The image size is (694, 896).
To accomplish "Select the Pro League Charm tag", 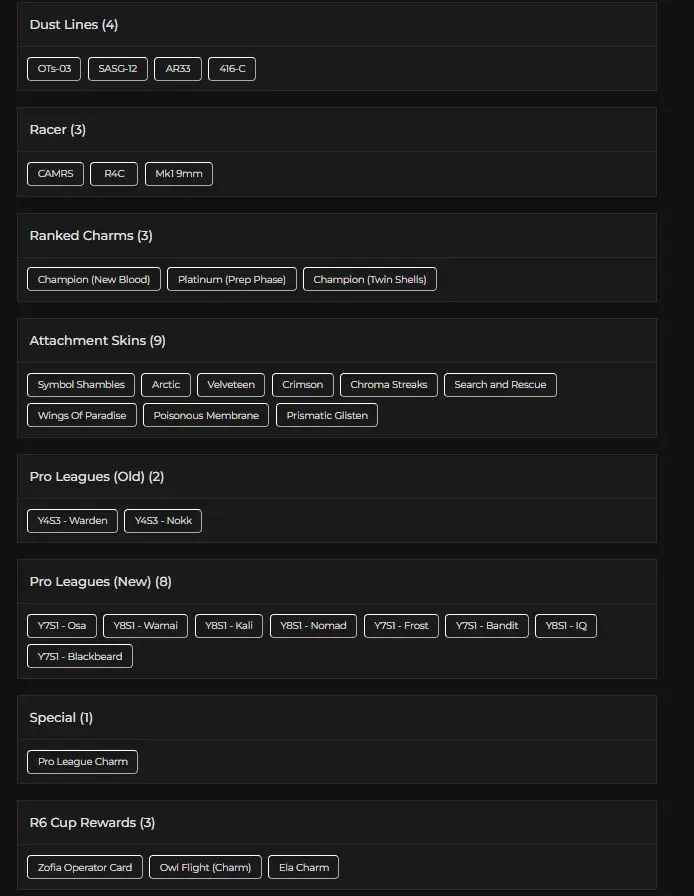I will (83, 762).
